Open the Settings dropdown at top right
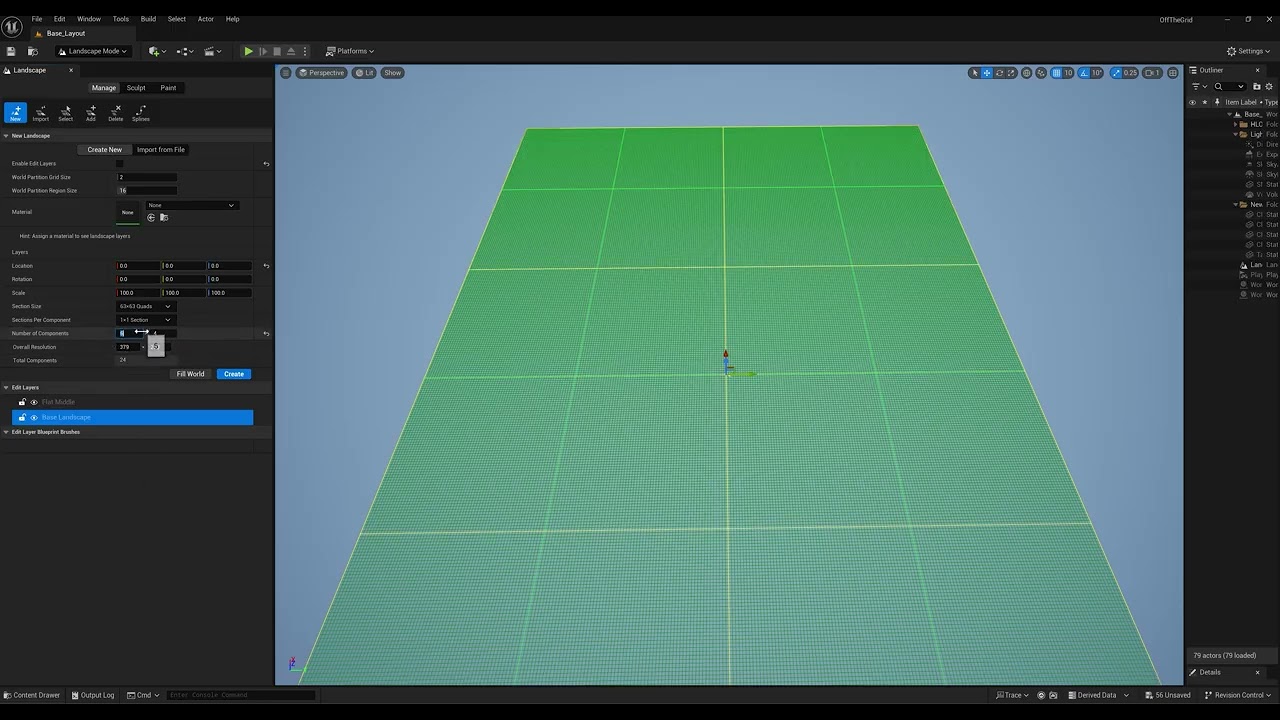This screenshot has height=720, width=1280. pos(1250,51)
